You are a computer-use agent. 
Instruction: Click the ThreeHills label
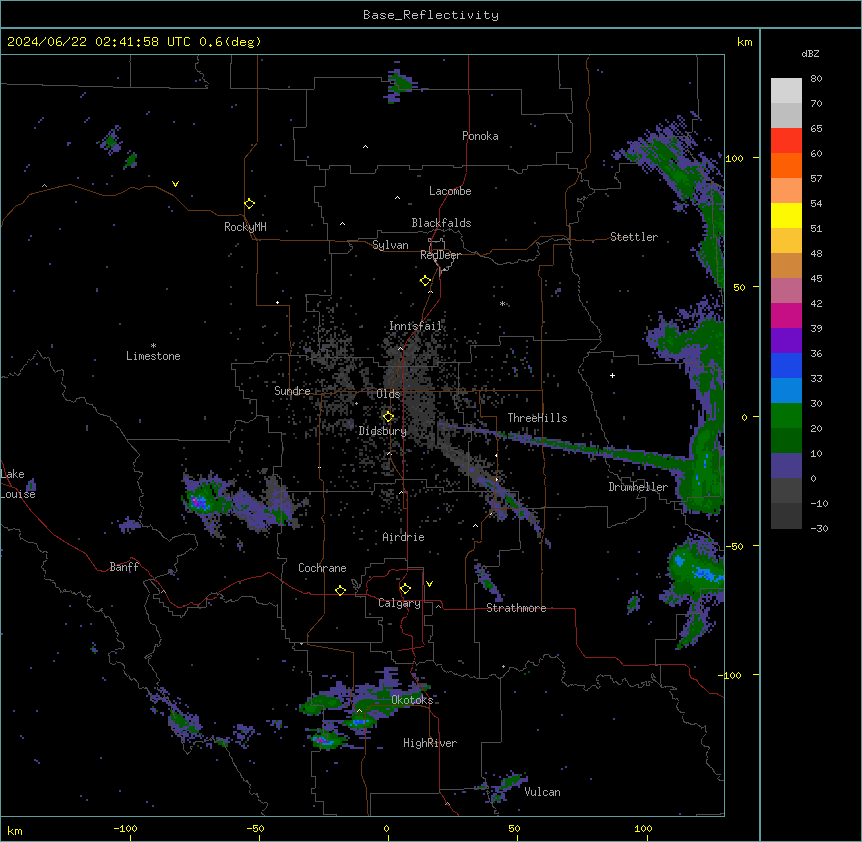click(537, 418)
